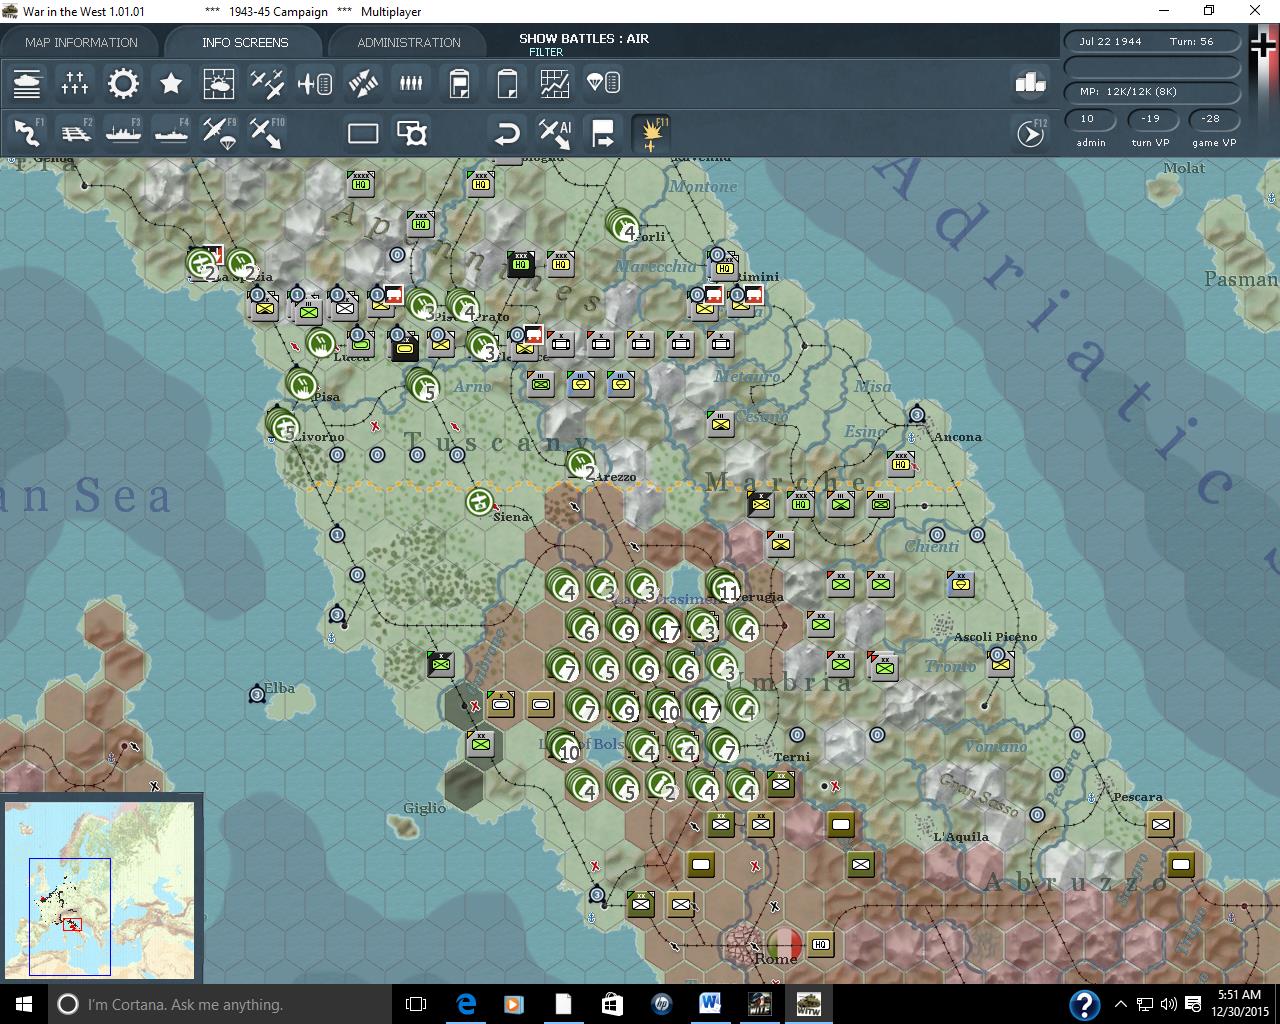1280x1024 pixels.
Task: Toggle the Show Battles F11 button
Action: [x=651, y=133]
